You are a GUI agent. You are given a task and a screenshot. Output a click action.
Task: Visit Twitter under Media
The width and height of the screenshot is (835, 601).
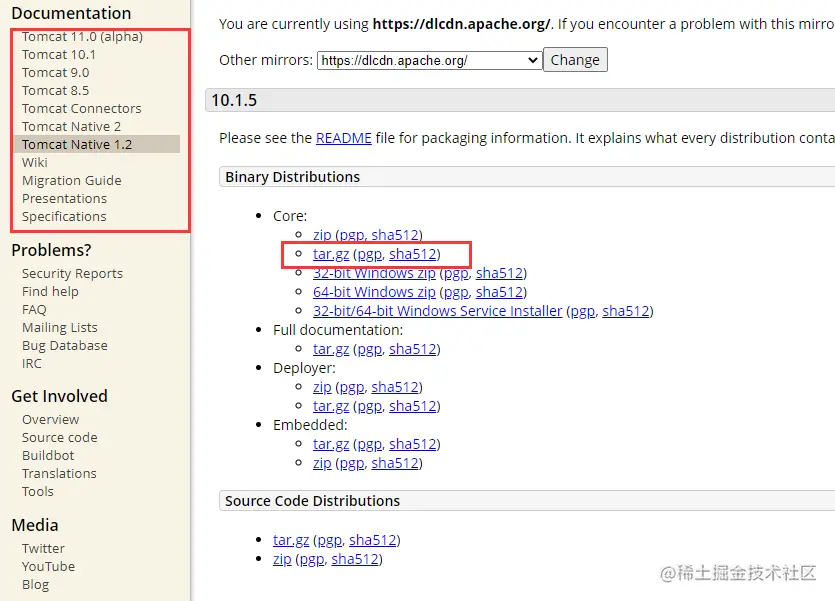click(x=43, y=548)
